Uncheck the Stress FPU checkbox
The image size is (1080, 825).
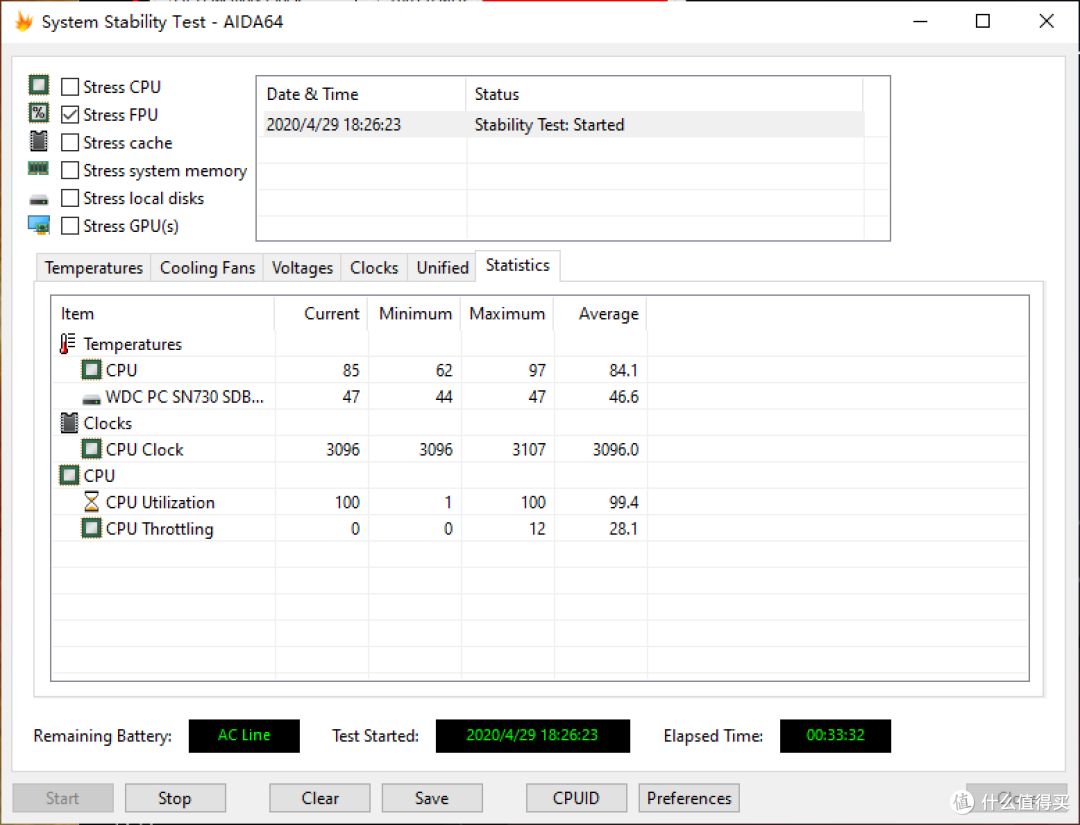click(70, 114)
